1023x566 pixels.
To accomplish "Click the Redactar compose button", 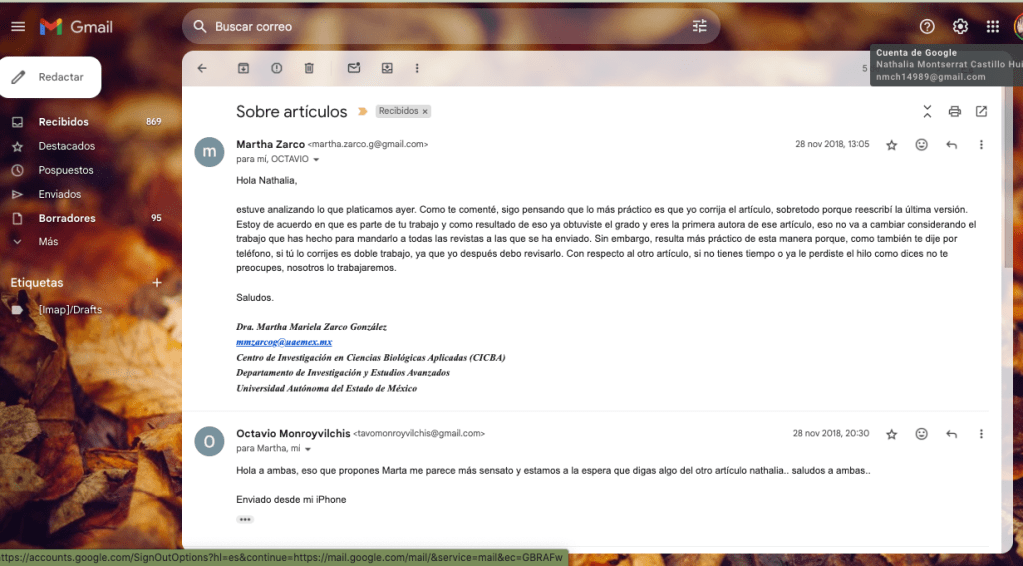I will (x=50, y=77).
